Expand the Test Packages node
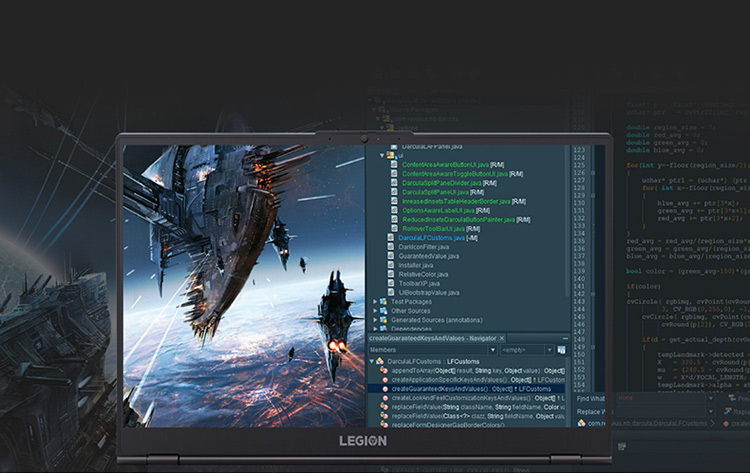This screenshot has width=750, height=473. [375, 302]
